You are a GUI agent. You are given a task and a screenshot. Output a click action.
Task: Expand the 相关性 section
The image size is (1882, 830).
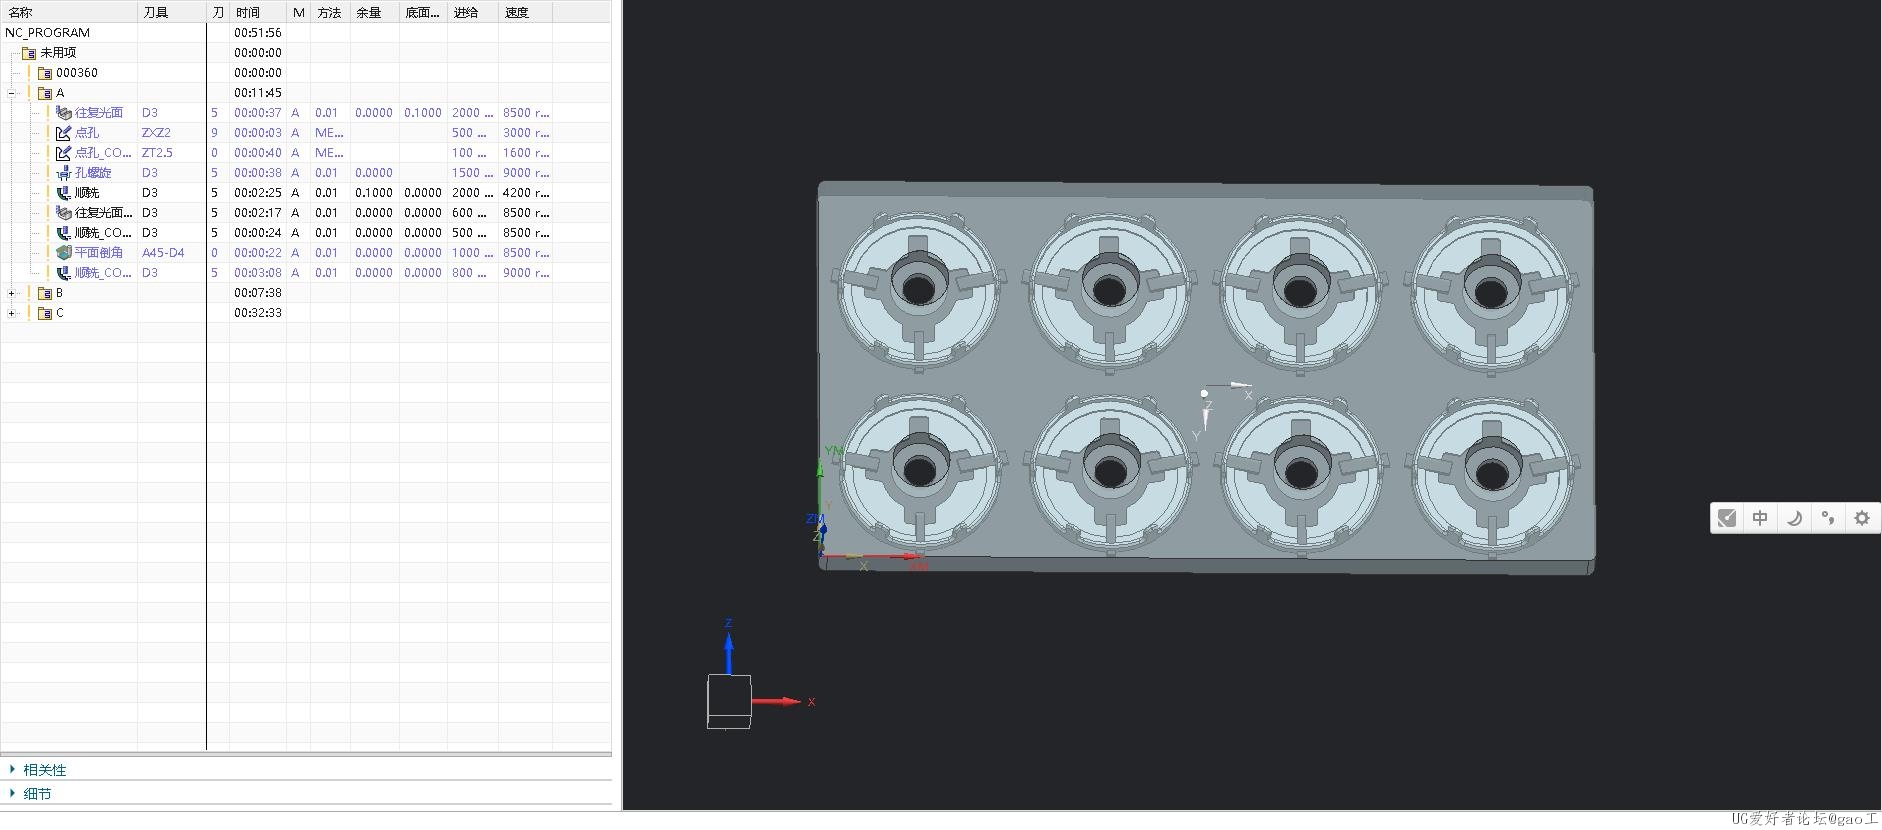(x=12, y=769)
